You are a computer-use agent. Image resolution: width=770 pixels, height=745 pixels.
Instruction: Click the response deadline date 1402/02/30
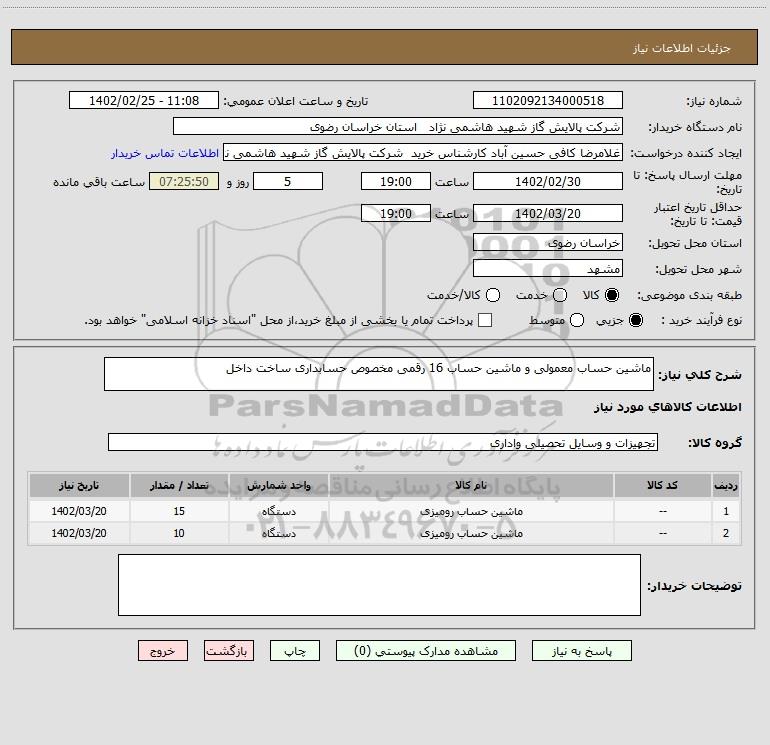click(x=548, y=181)
